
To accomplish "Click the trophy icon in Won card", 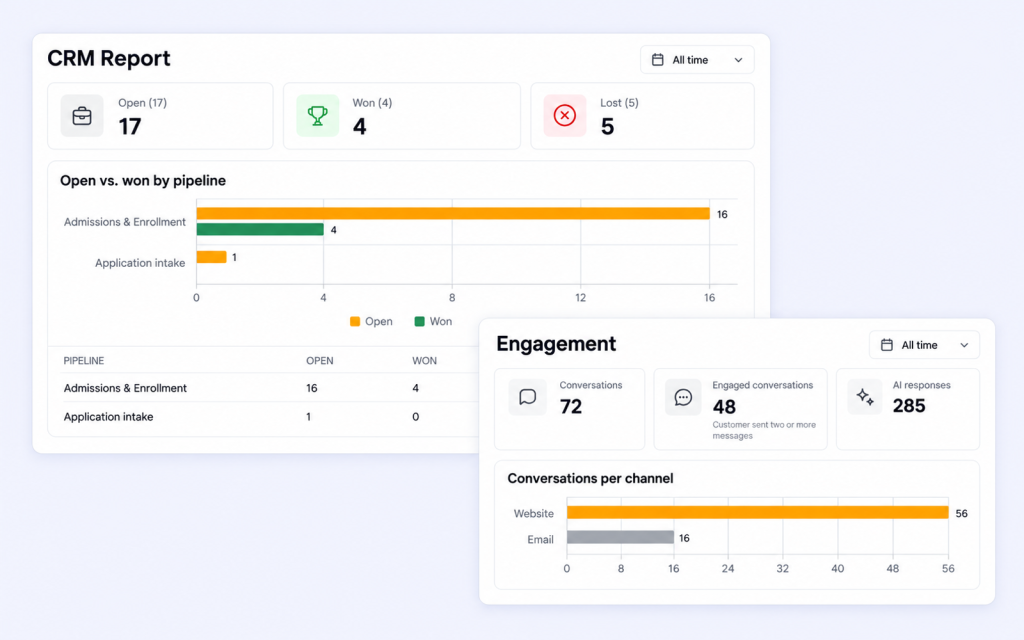I will (317, 116).
